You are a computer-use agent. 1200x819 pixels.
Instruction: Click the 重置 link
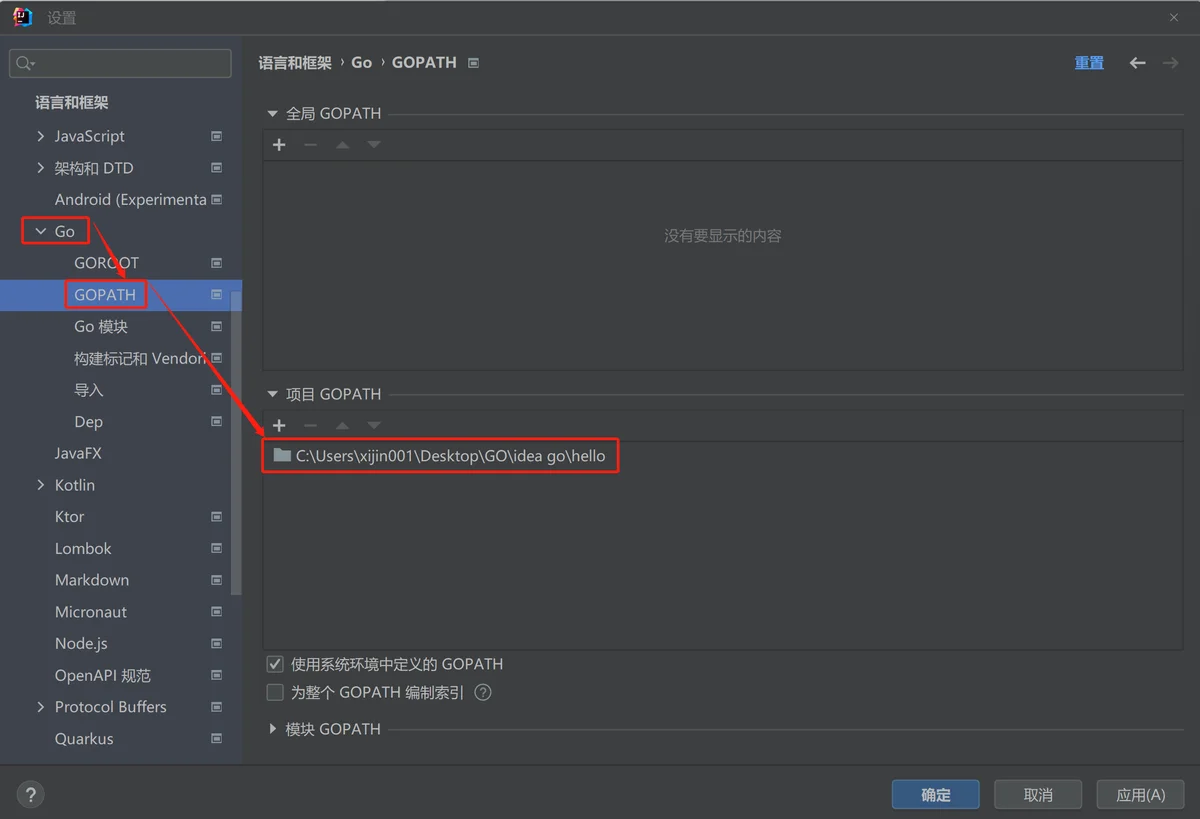[1089, 63]
